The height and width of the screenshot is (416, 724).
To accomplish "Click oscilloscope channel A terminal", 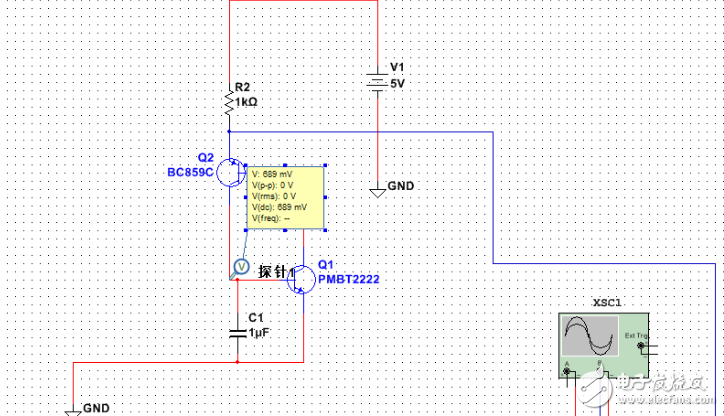I will (x=567, y=371).
